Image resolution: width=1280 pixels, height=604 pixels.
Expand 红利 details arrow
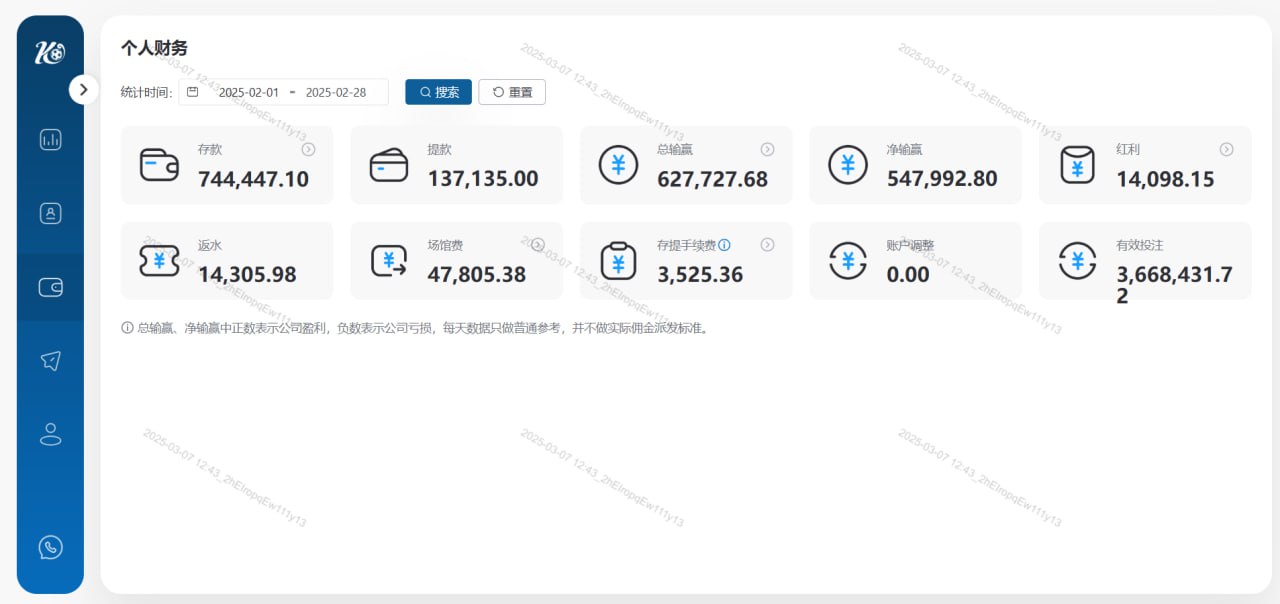pyautogui.click(x=1226, y=149)
